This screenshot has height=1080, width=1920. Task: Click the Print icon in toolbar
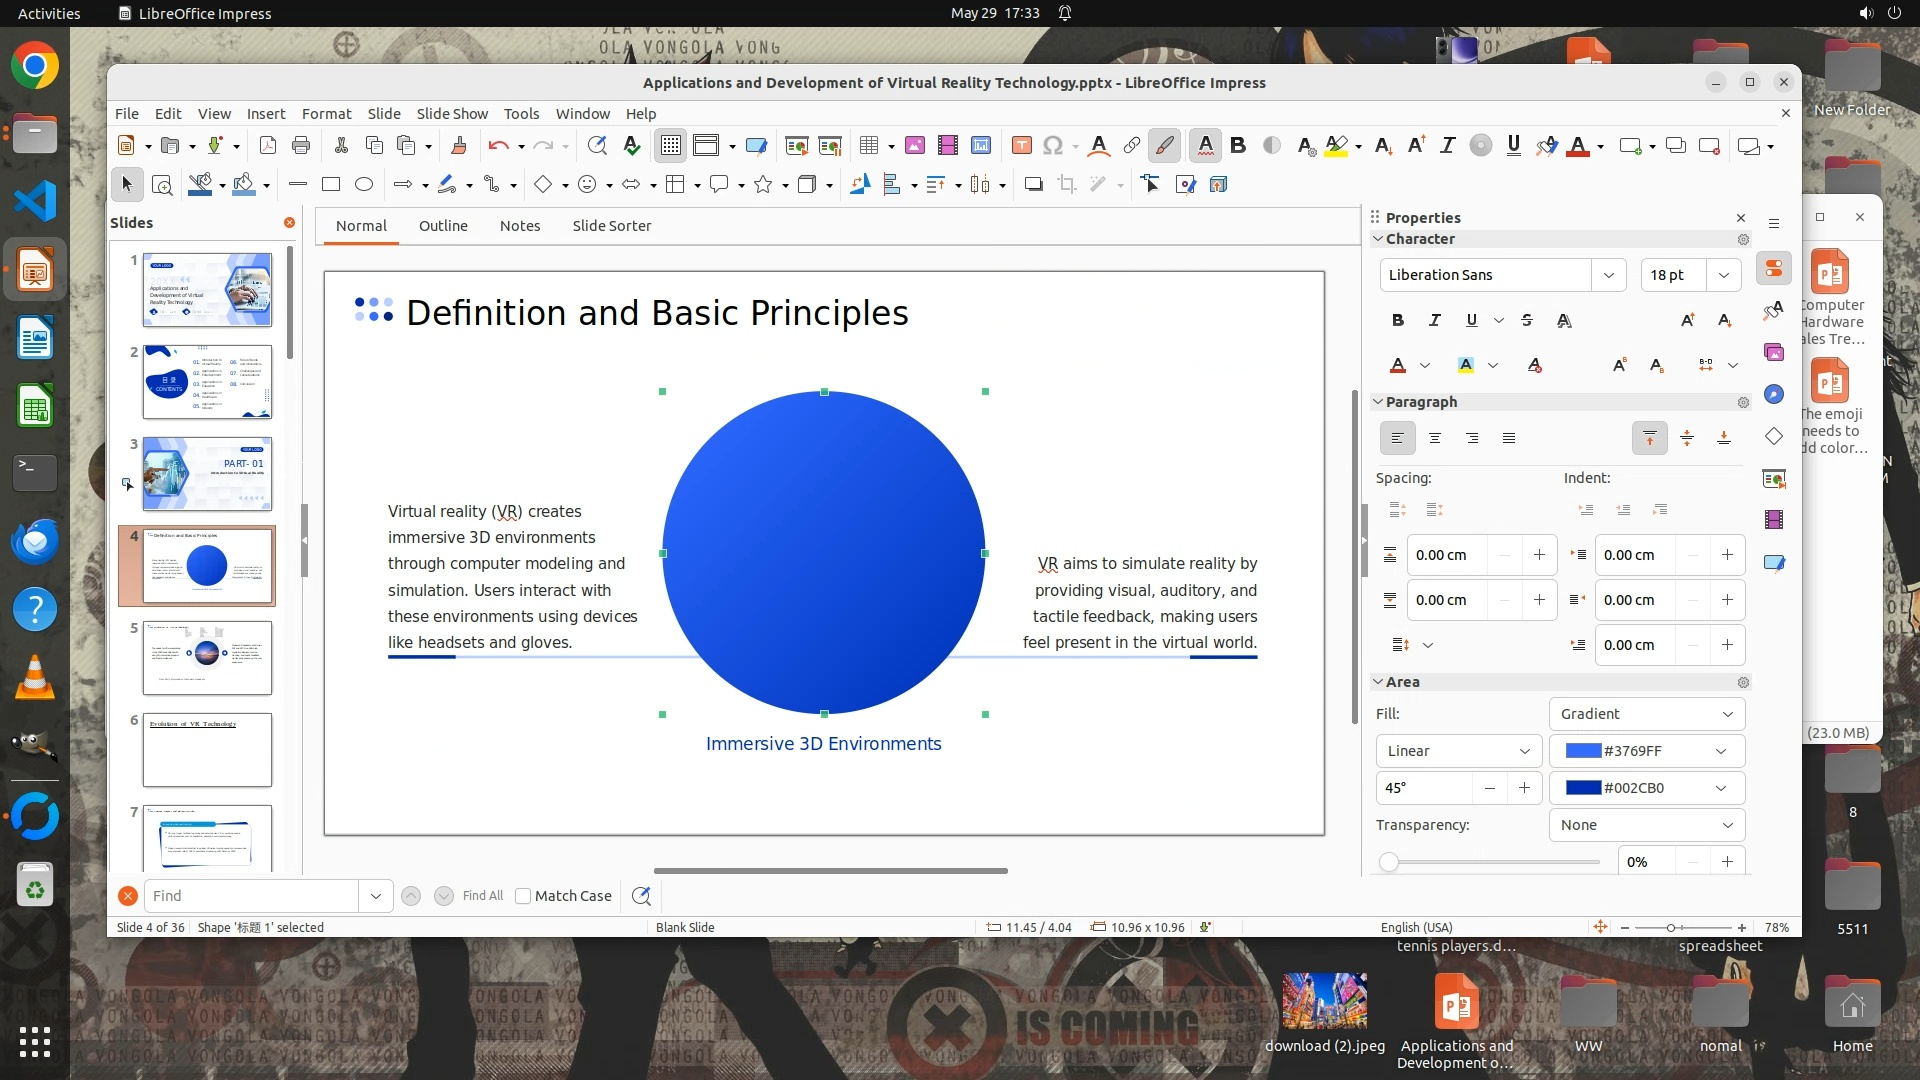(x=301, y=146)
